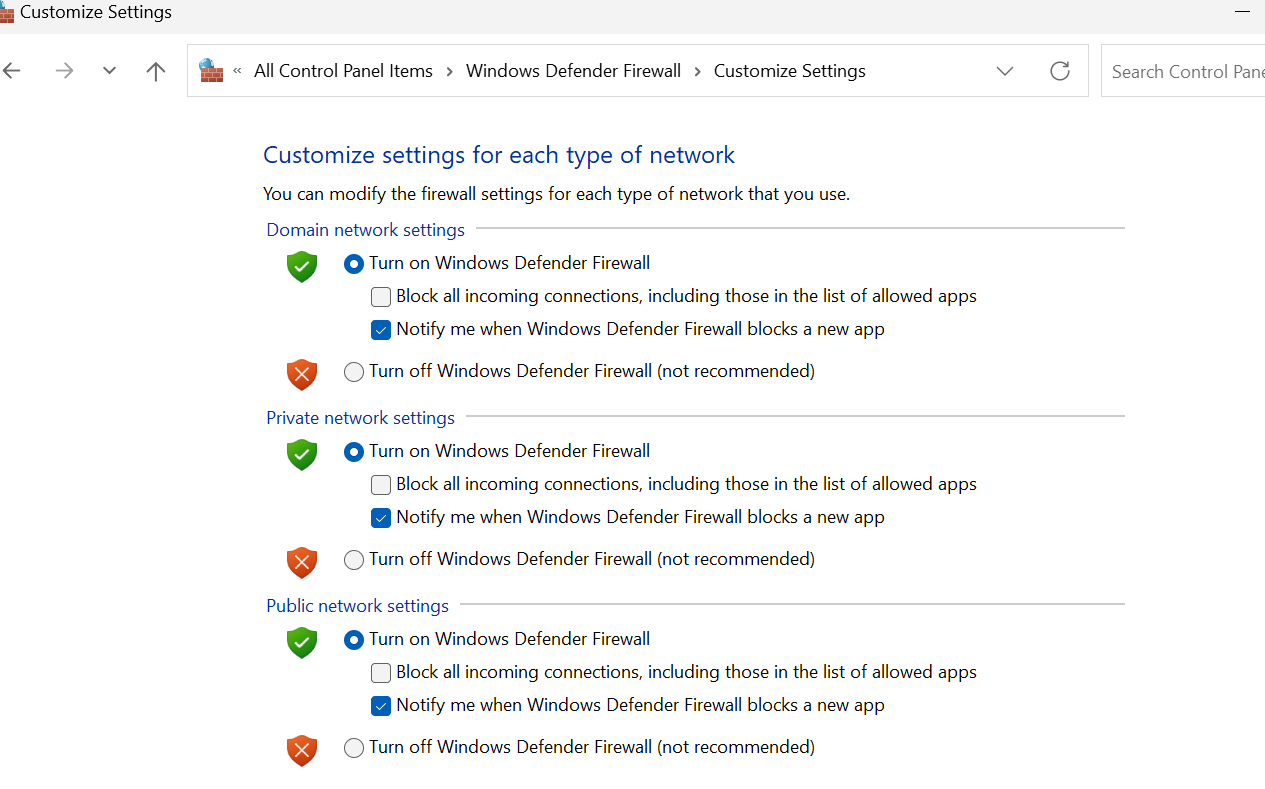
Task: Uncheck Notify me option under Public network
Action: [381, 706]
